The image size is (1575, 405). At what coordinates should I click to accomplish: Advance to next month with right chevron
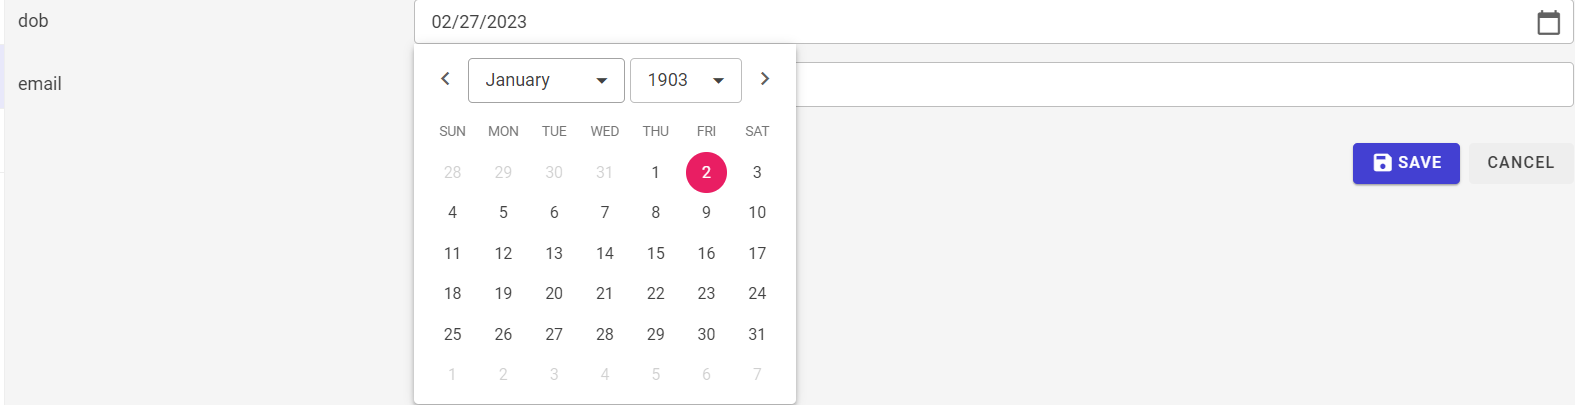click(x=765, y=79)
